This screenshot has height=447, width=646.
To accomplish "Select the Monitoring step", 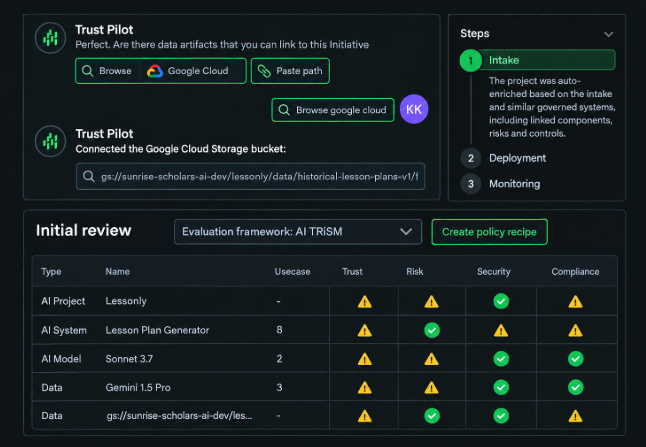I will [x=500, y=184].
